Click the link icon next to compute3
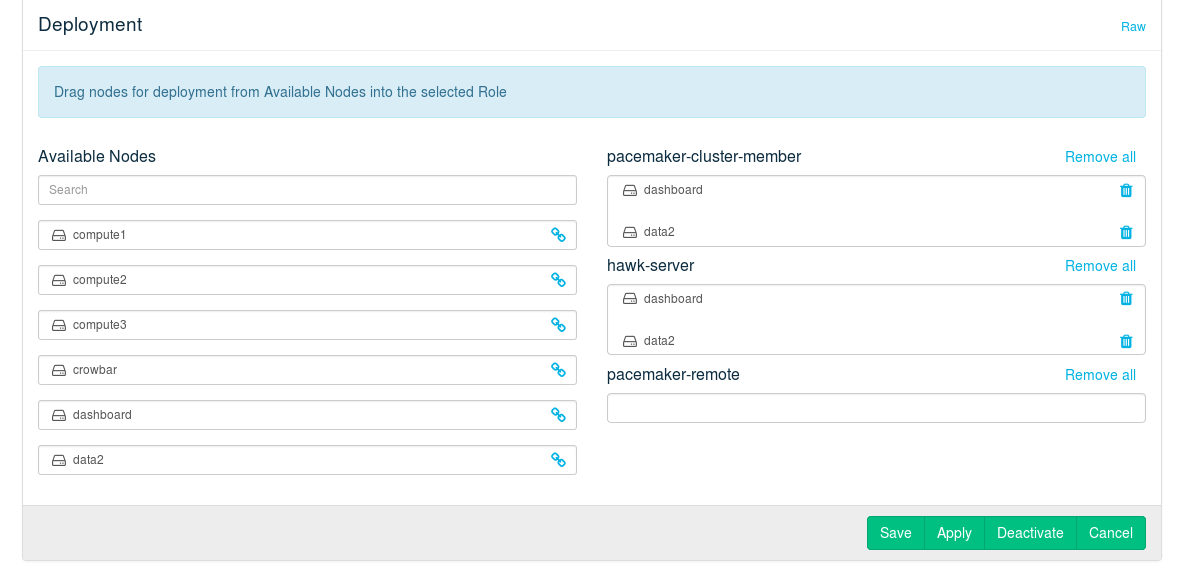This screenshot has width=1183, height=581. pos(558,325)
